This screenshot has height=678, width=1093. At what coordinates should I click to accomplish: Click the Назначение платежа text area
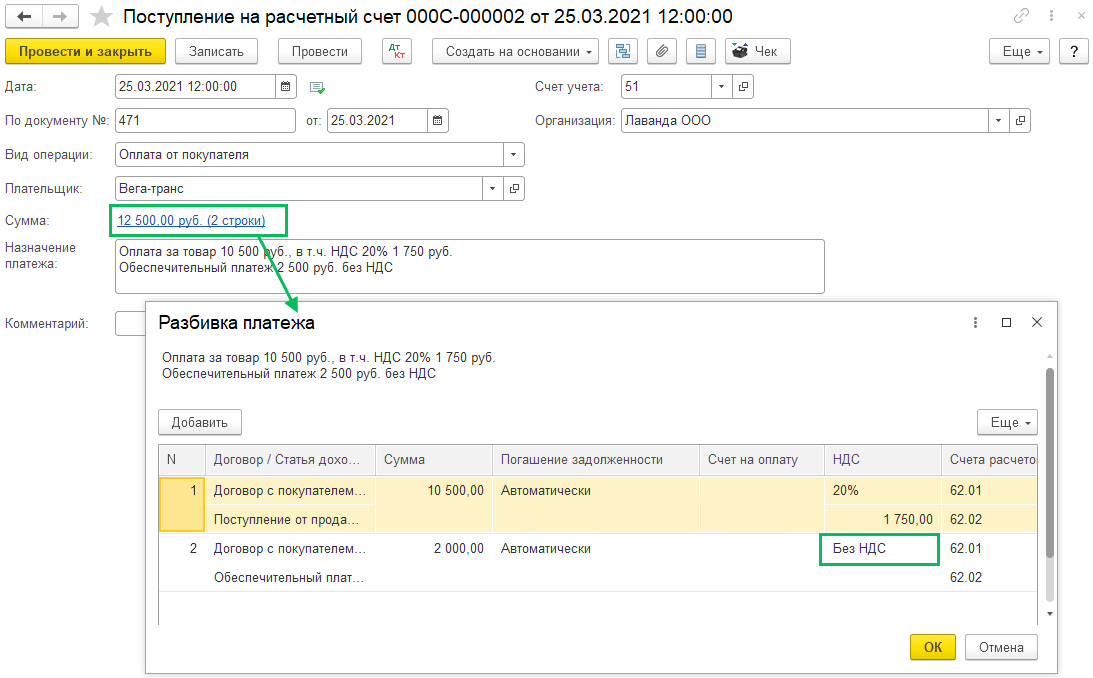[470, 266]
